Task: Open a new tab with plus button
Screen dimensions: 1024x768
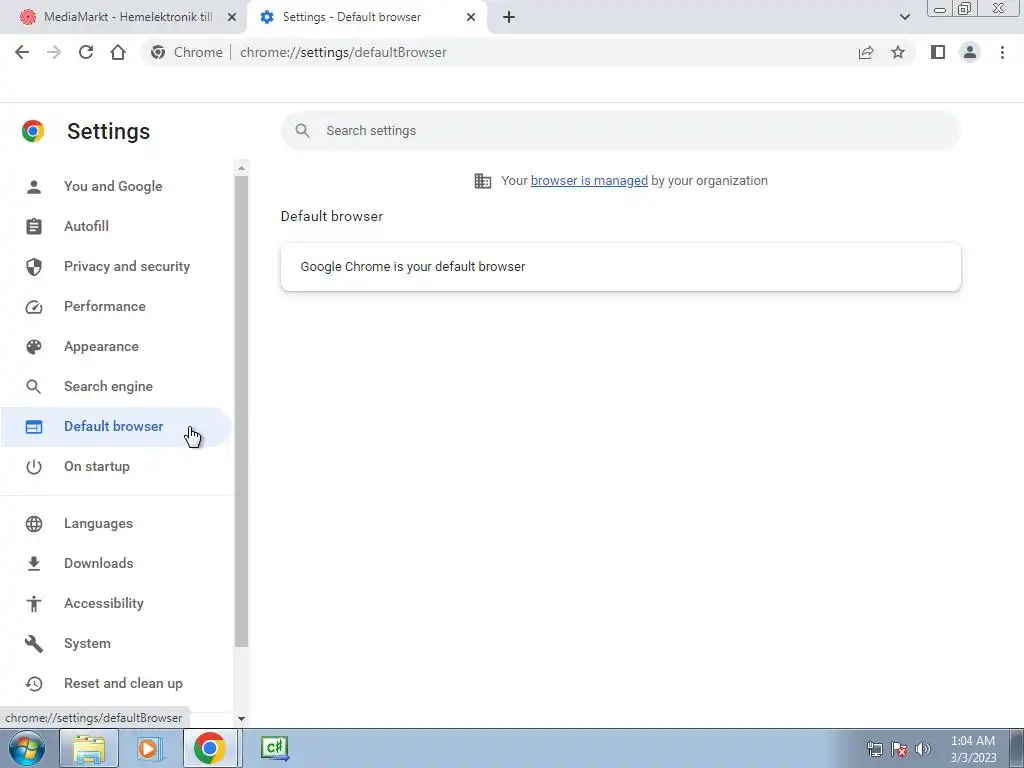Action: [509, 17]
